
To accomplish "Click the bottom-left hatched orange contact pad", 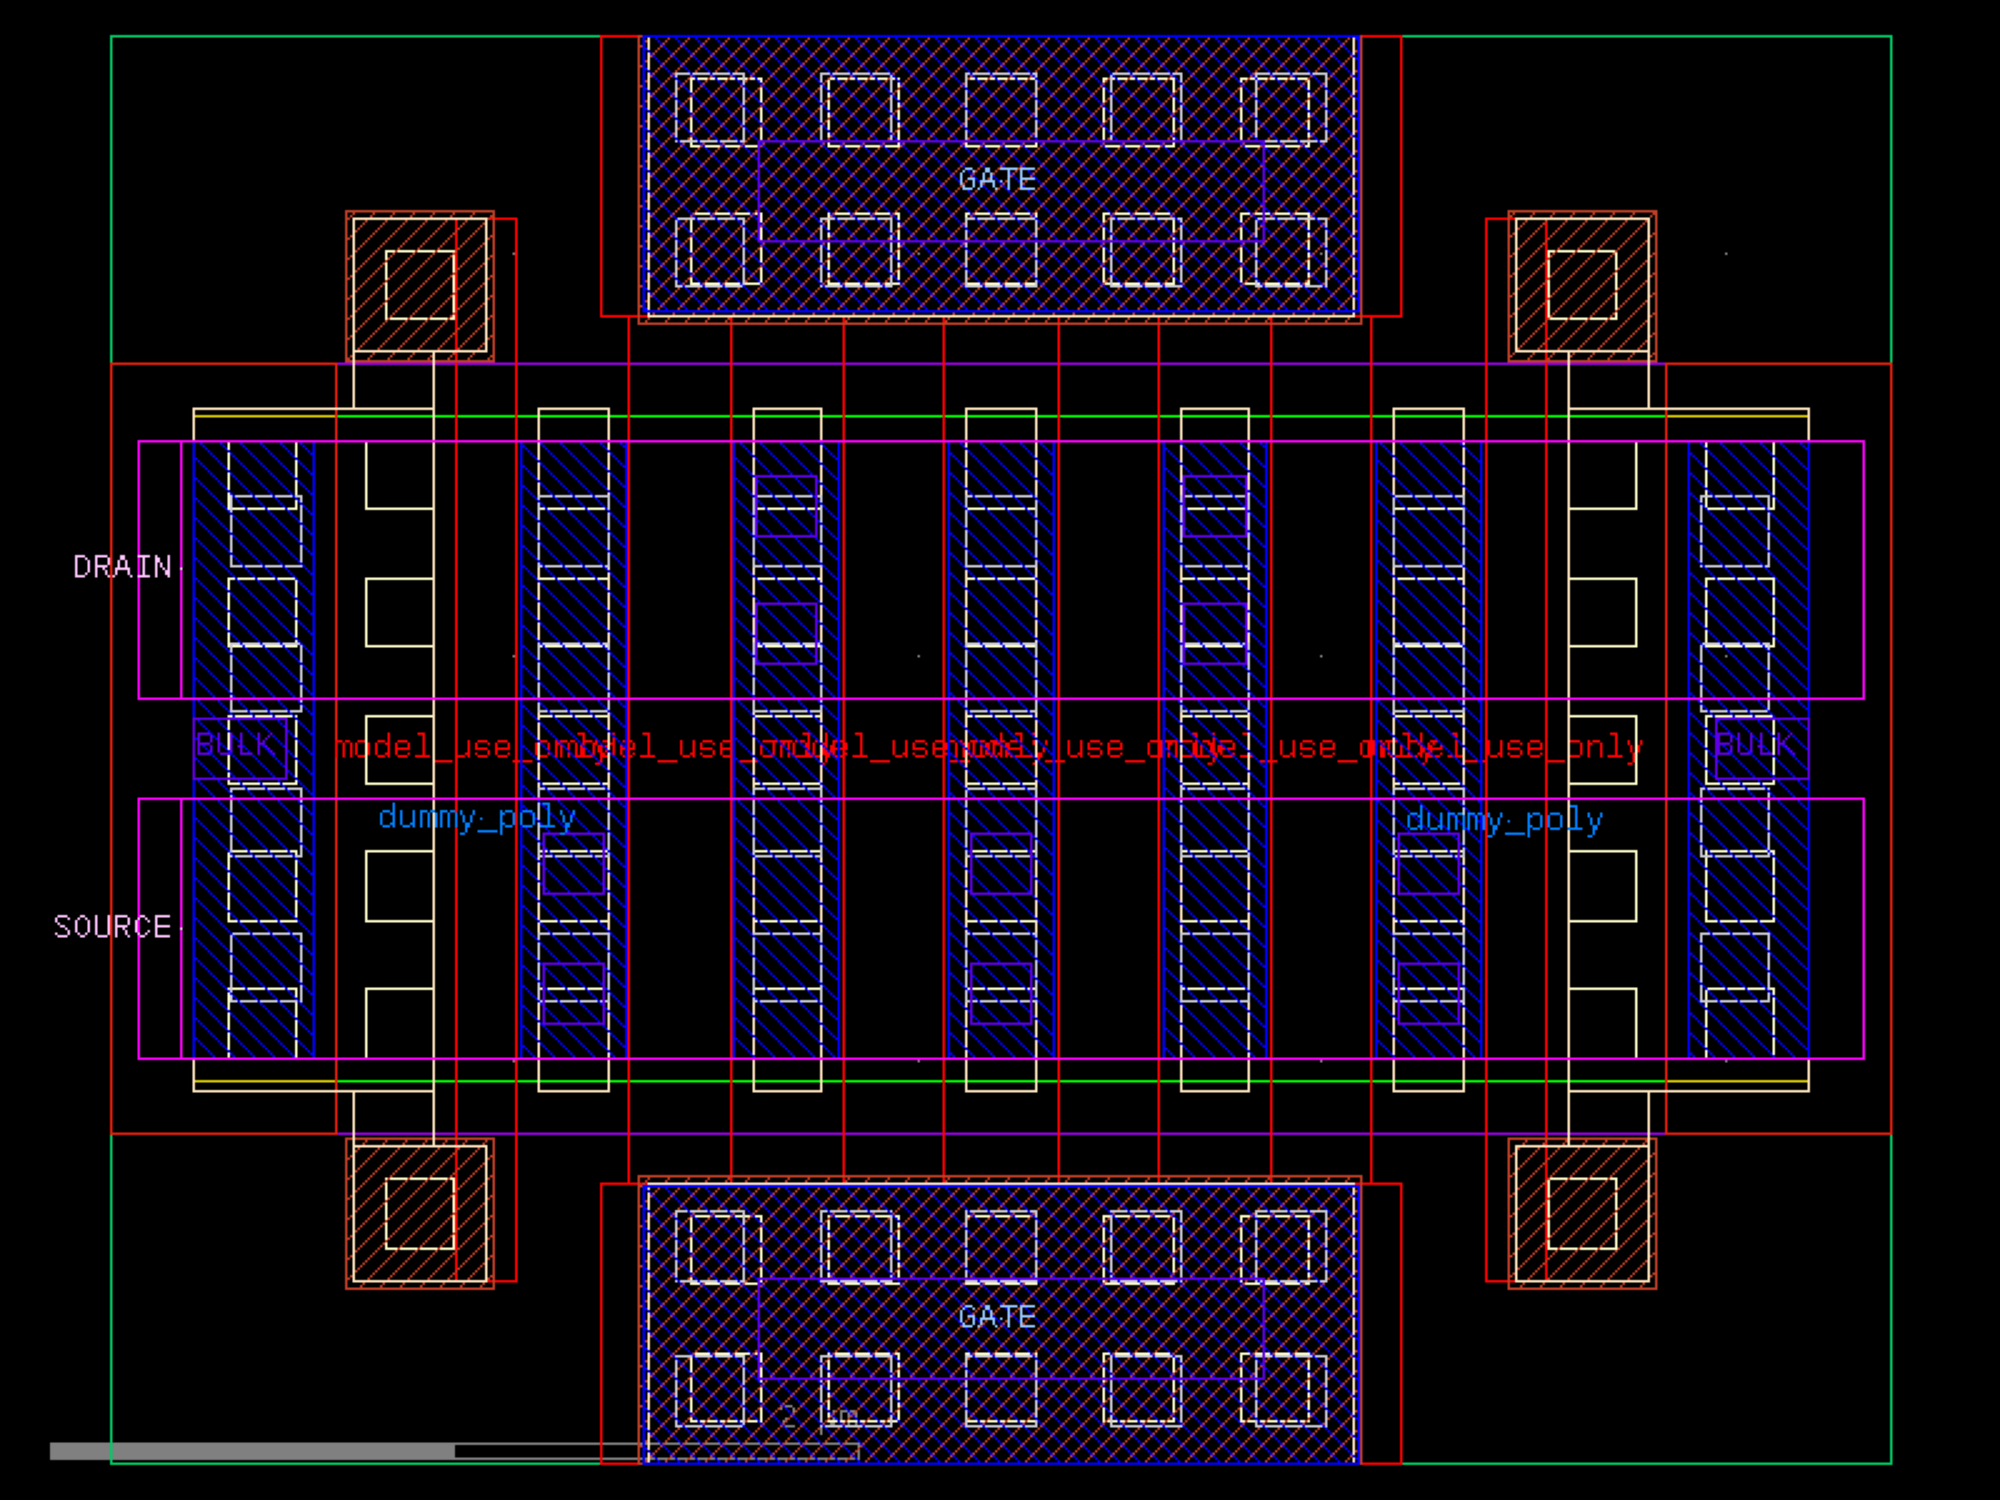I will (x=420, y=1213).
